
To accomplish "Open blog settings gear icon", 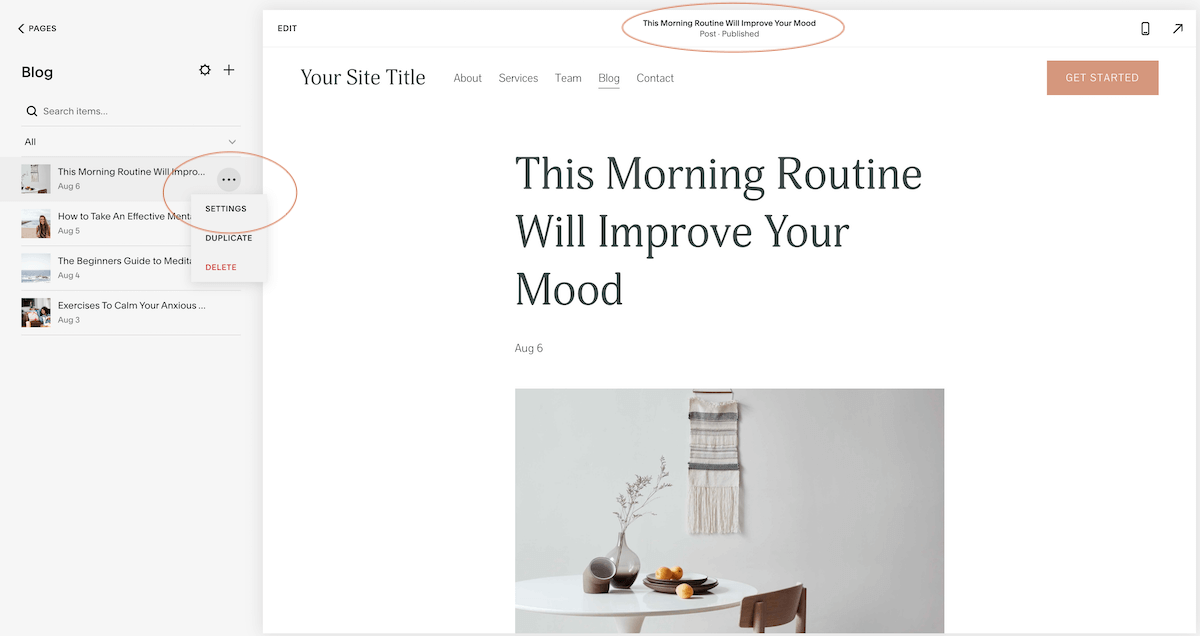I will pyautogui.click(x=205, y=70).
